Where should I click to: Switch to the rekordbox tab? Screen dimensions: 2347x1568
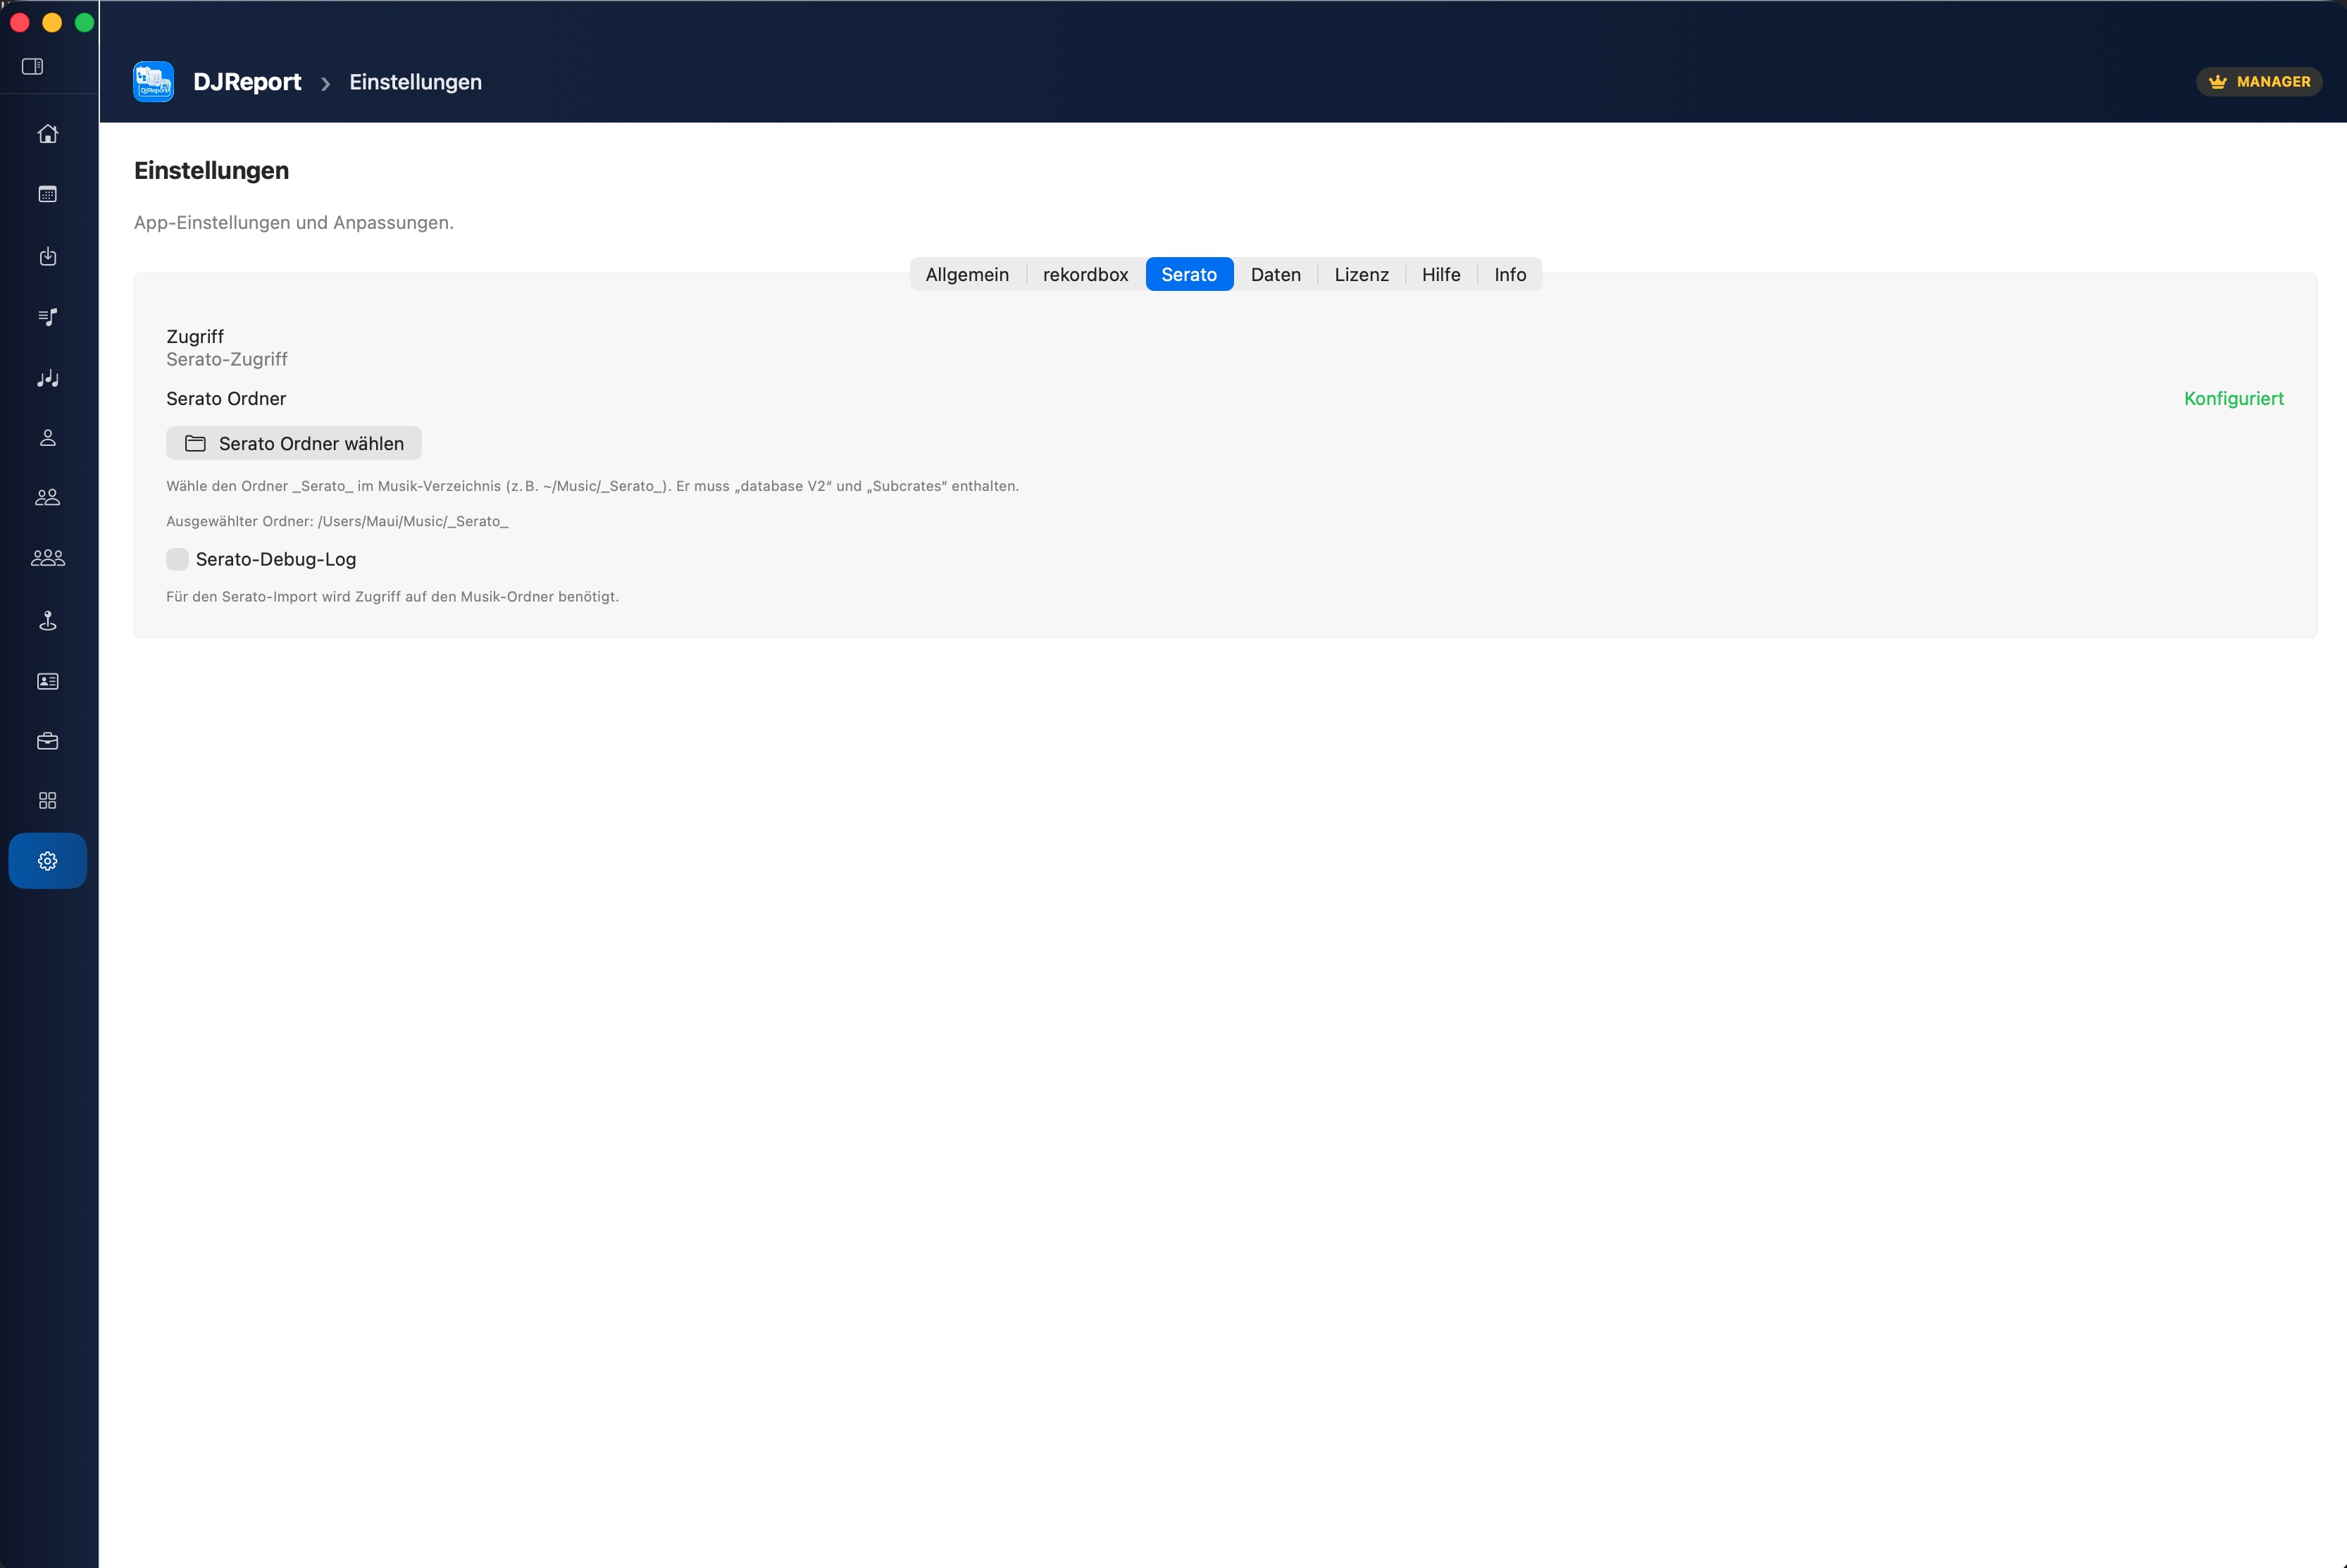[x=1085, y=275]
